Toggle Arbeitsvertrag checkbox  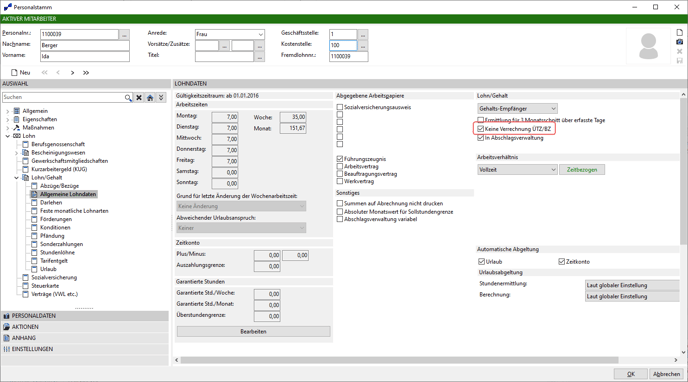340,166
